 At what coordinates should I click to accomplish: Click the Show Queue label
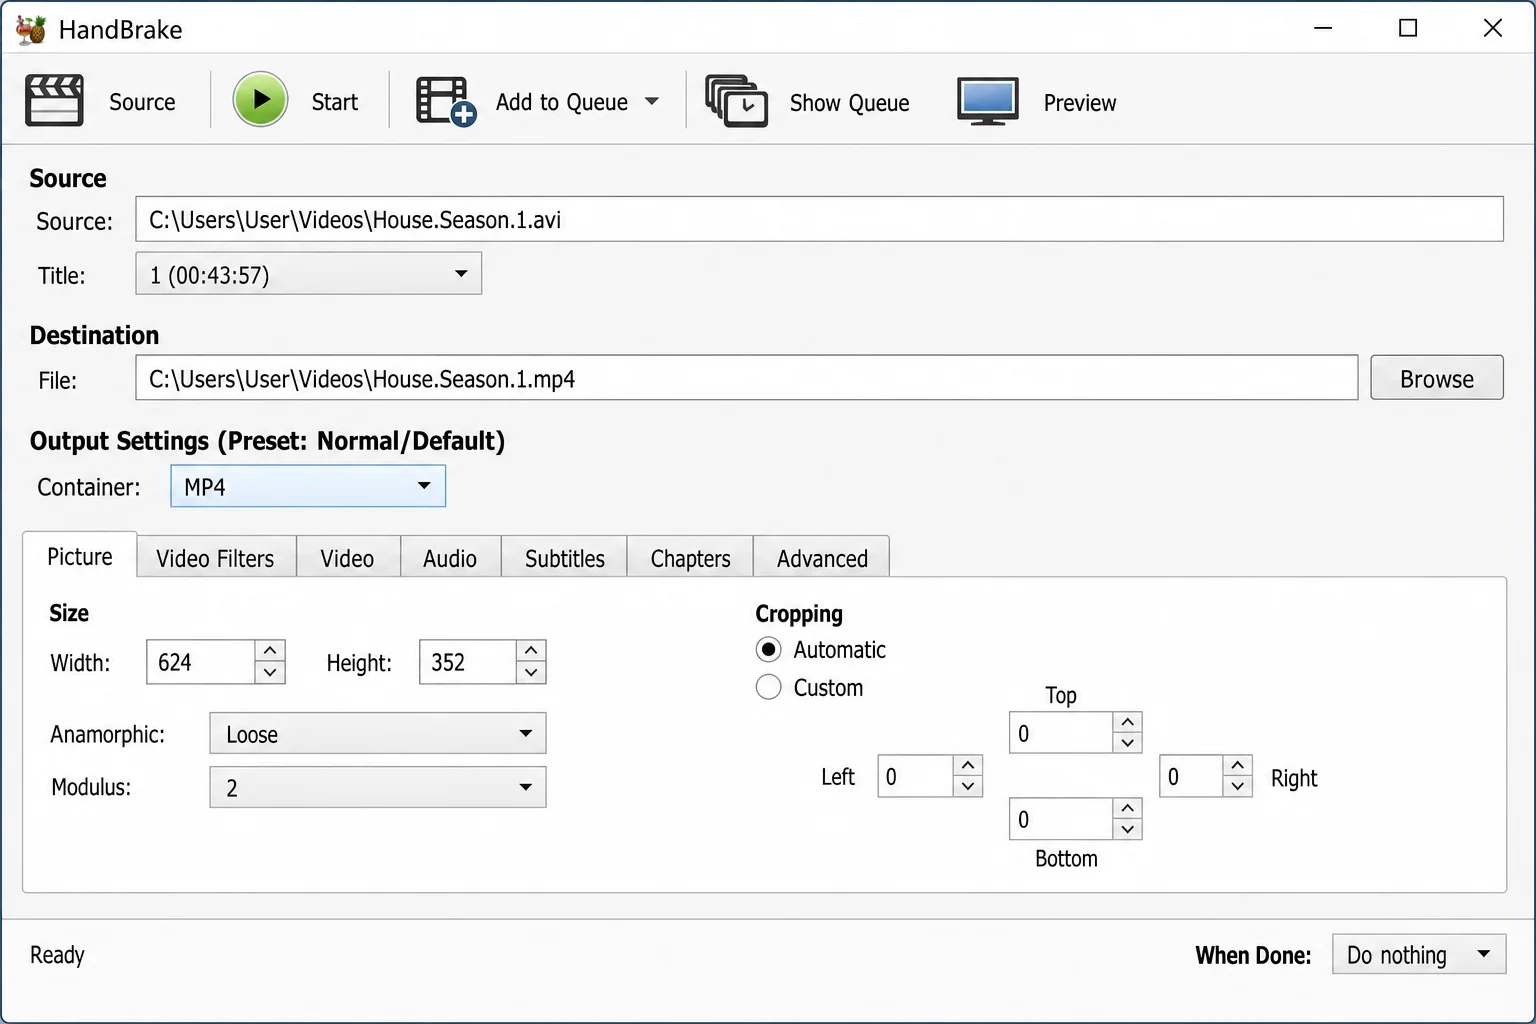click(x=850, y=103)
